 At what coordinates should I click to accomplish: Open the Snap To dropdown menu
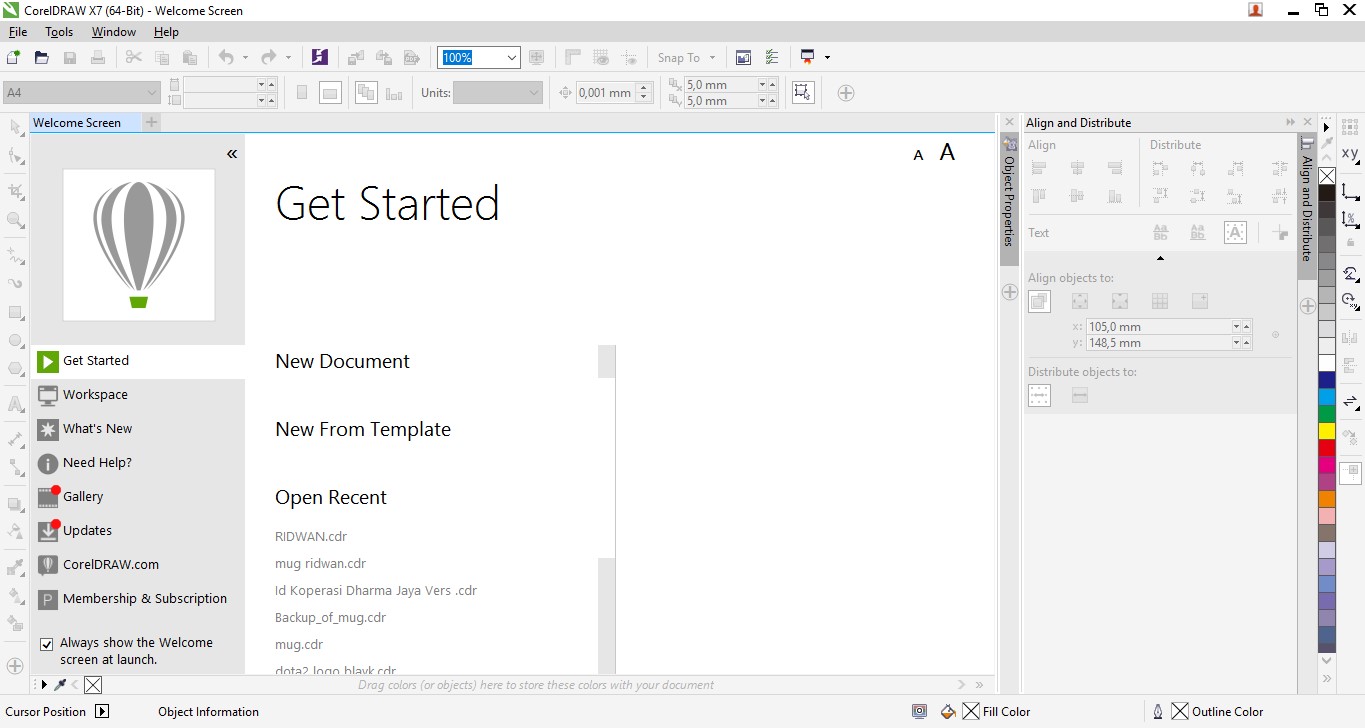pyautogui.click(x=686, y=57)
